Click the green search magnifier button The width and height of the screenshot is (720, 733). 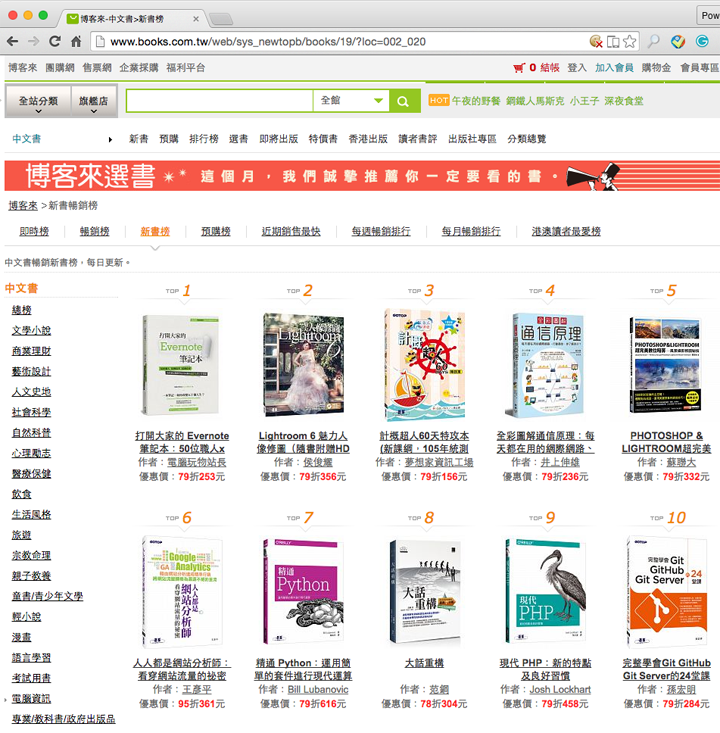point(403,101)
